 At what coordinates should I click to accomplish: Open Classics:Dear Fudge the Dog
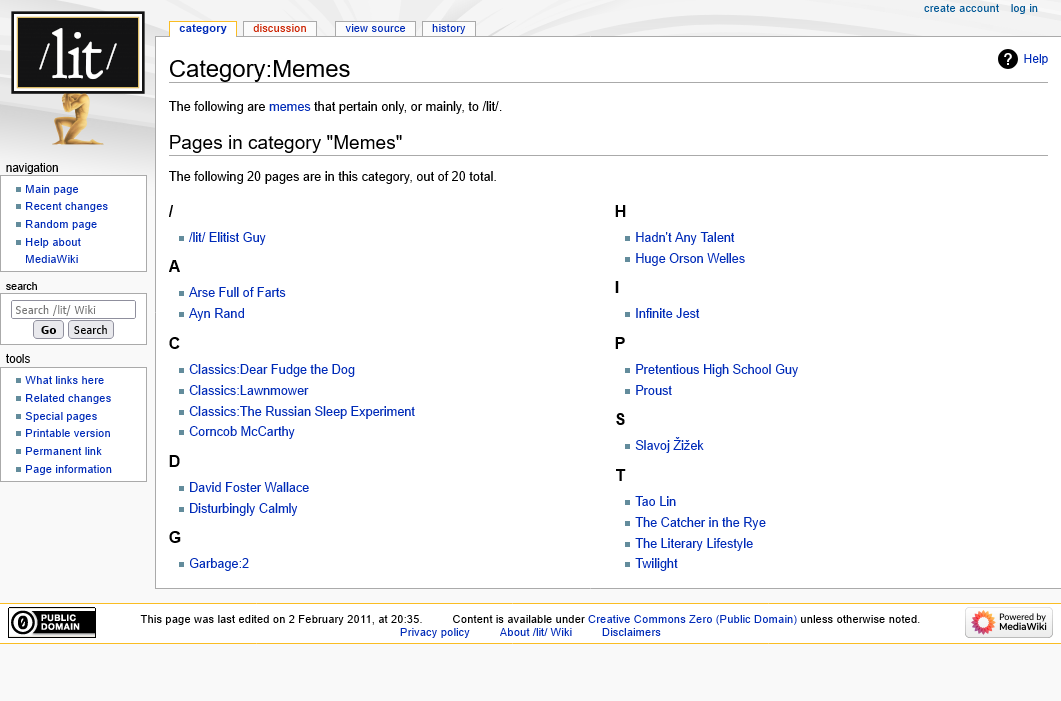point(271,369)
